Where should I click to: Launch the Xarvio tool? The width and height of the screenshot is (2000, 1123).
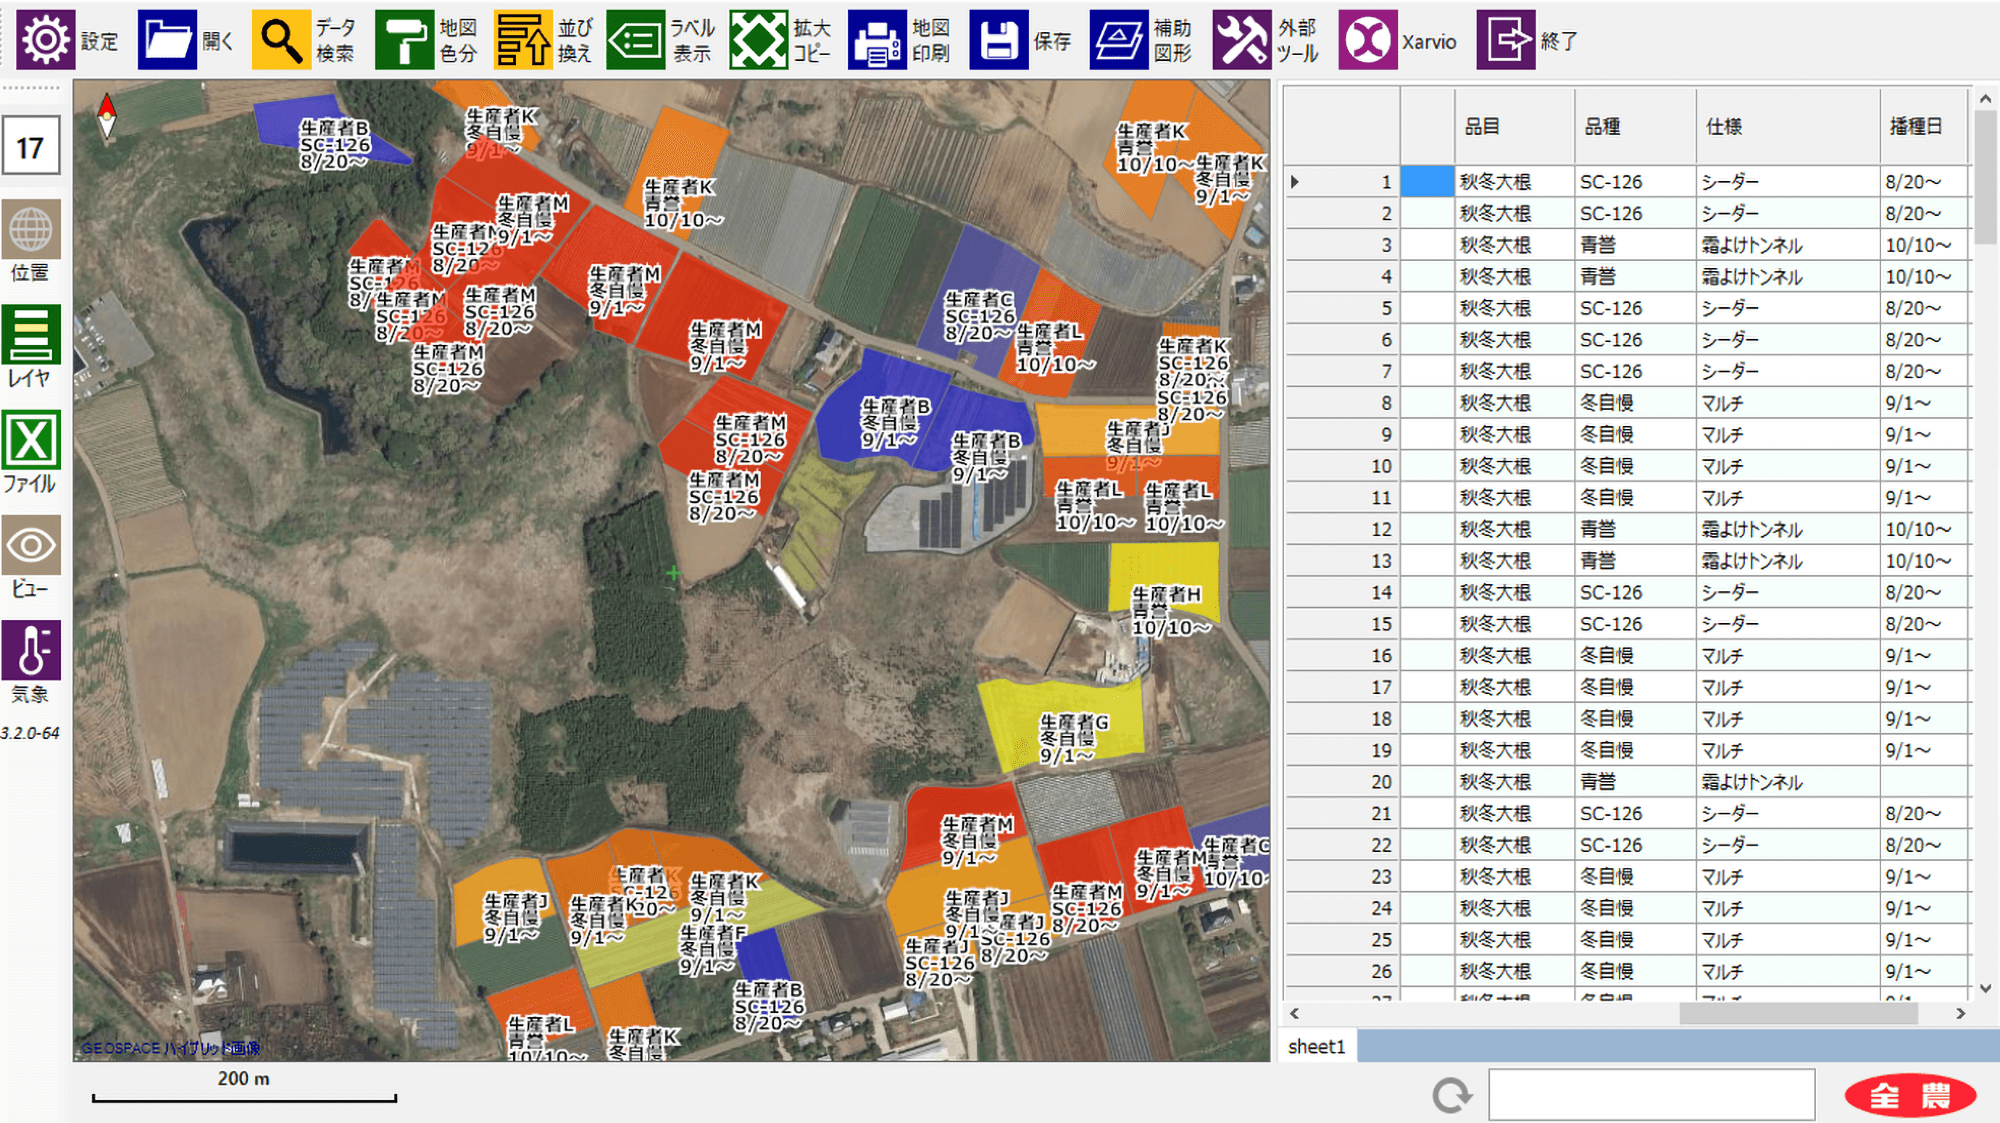click(x=1367, y=40)
